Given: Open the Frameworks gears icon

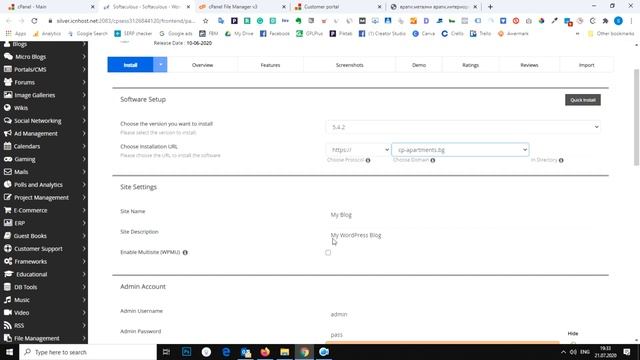Looking at the screenshot, I should [8, 261].
